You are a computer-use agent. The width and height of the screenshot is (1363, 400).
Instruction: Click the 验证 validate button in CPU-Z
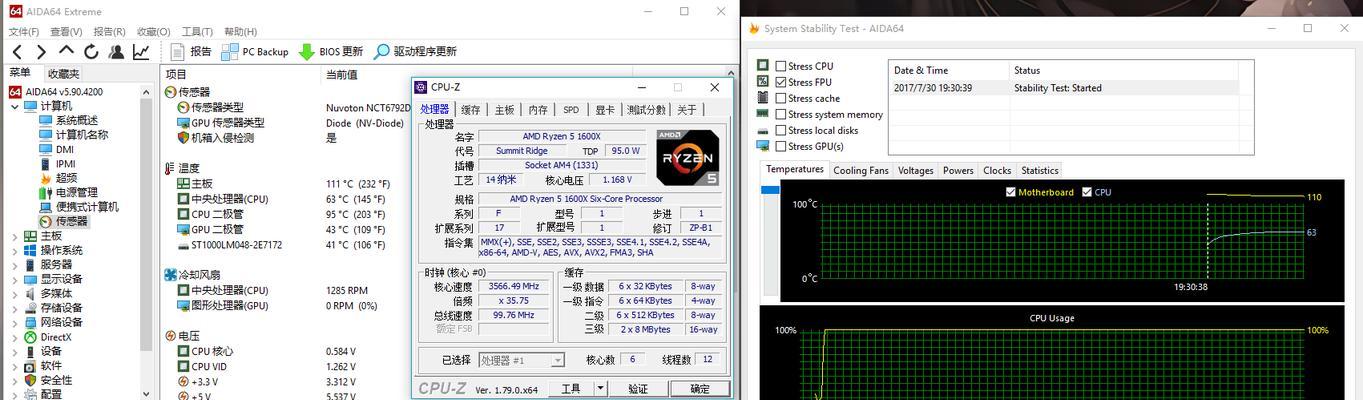coord(638,389)
